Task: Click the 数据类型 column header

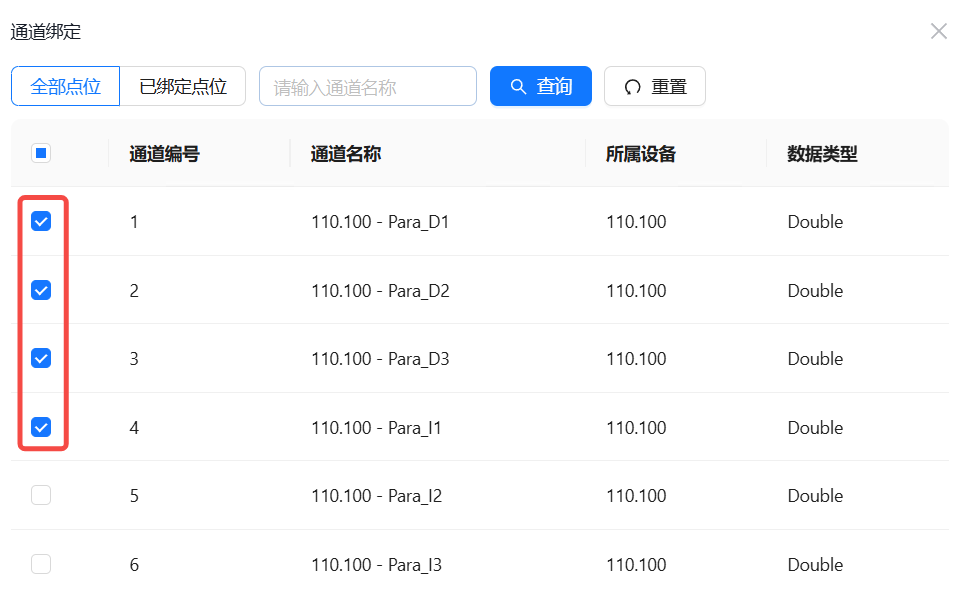Action: [822, 154]
